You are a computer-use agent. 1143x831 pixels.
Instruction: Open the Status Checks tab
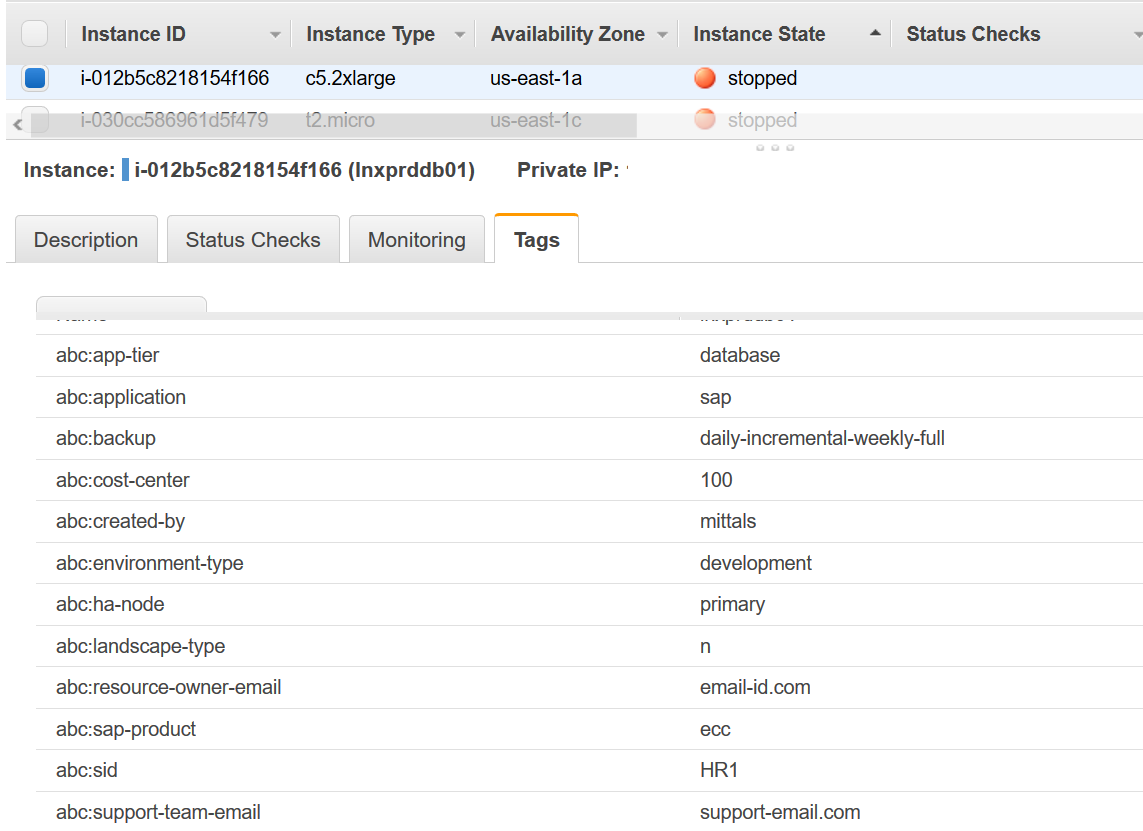point(252,239)
